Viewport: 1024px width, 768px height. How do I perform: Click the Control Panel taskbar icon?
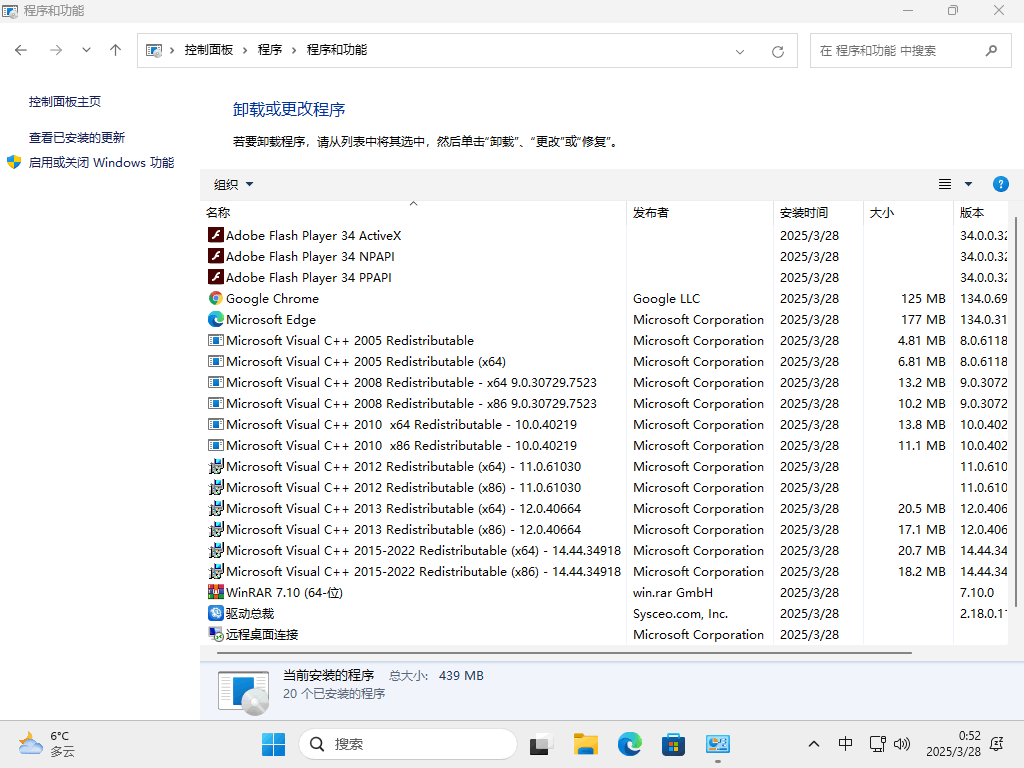[717, 744]
